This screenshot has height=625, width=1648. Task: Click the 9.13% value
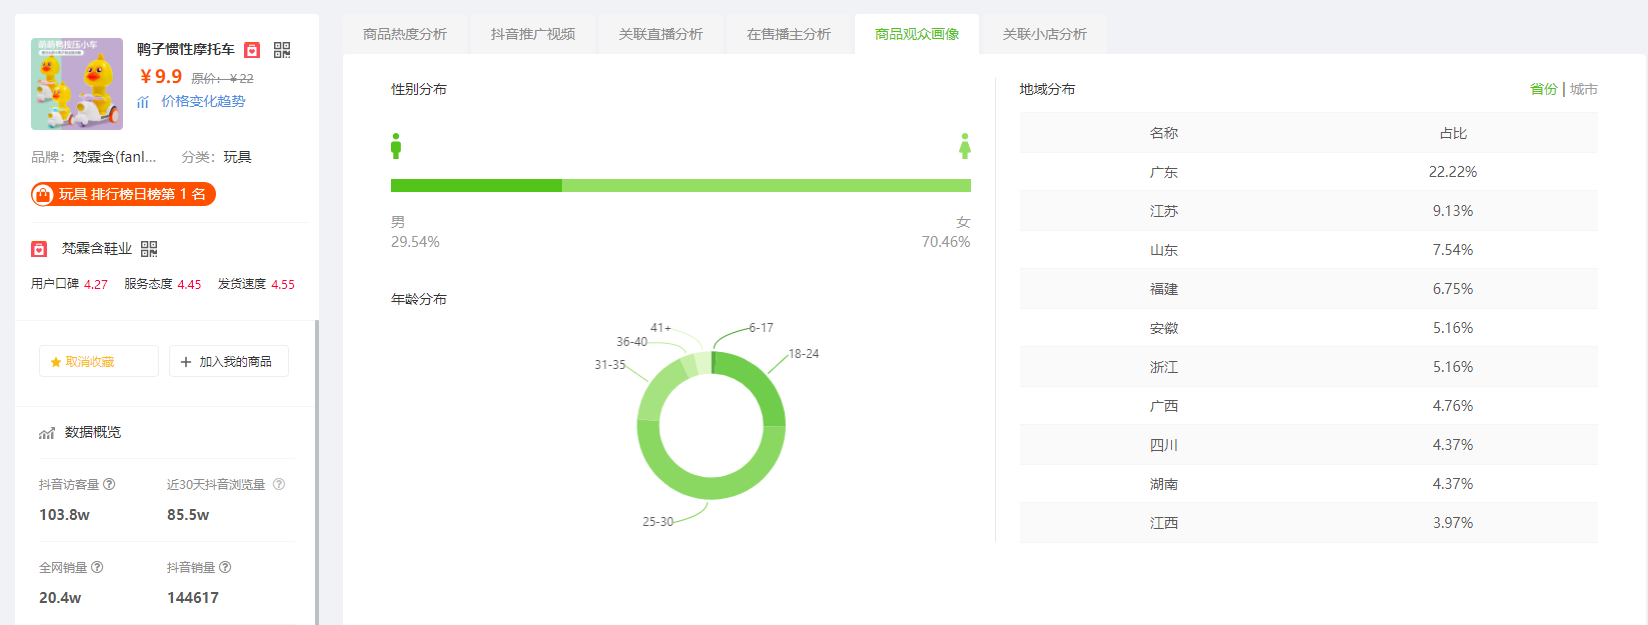1453,211
